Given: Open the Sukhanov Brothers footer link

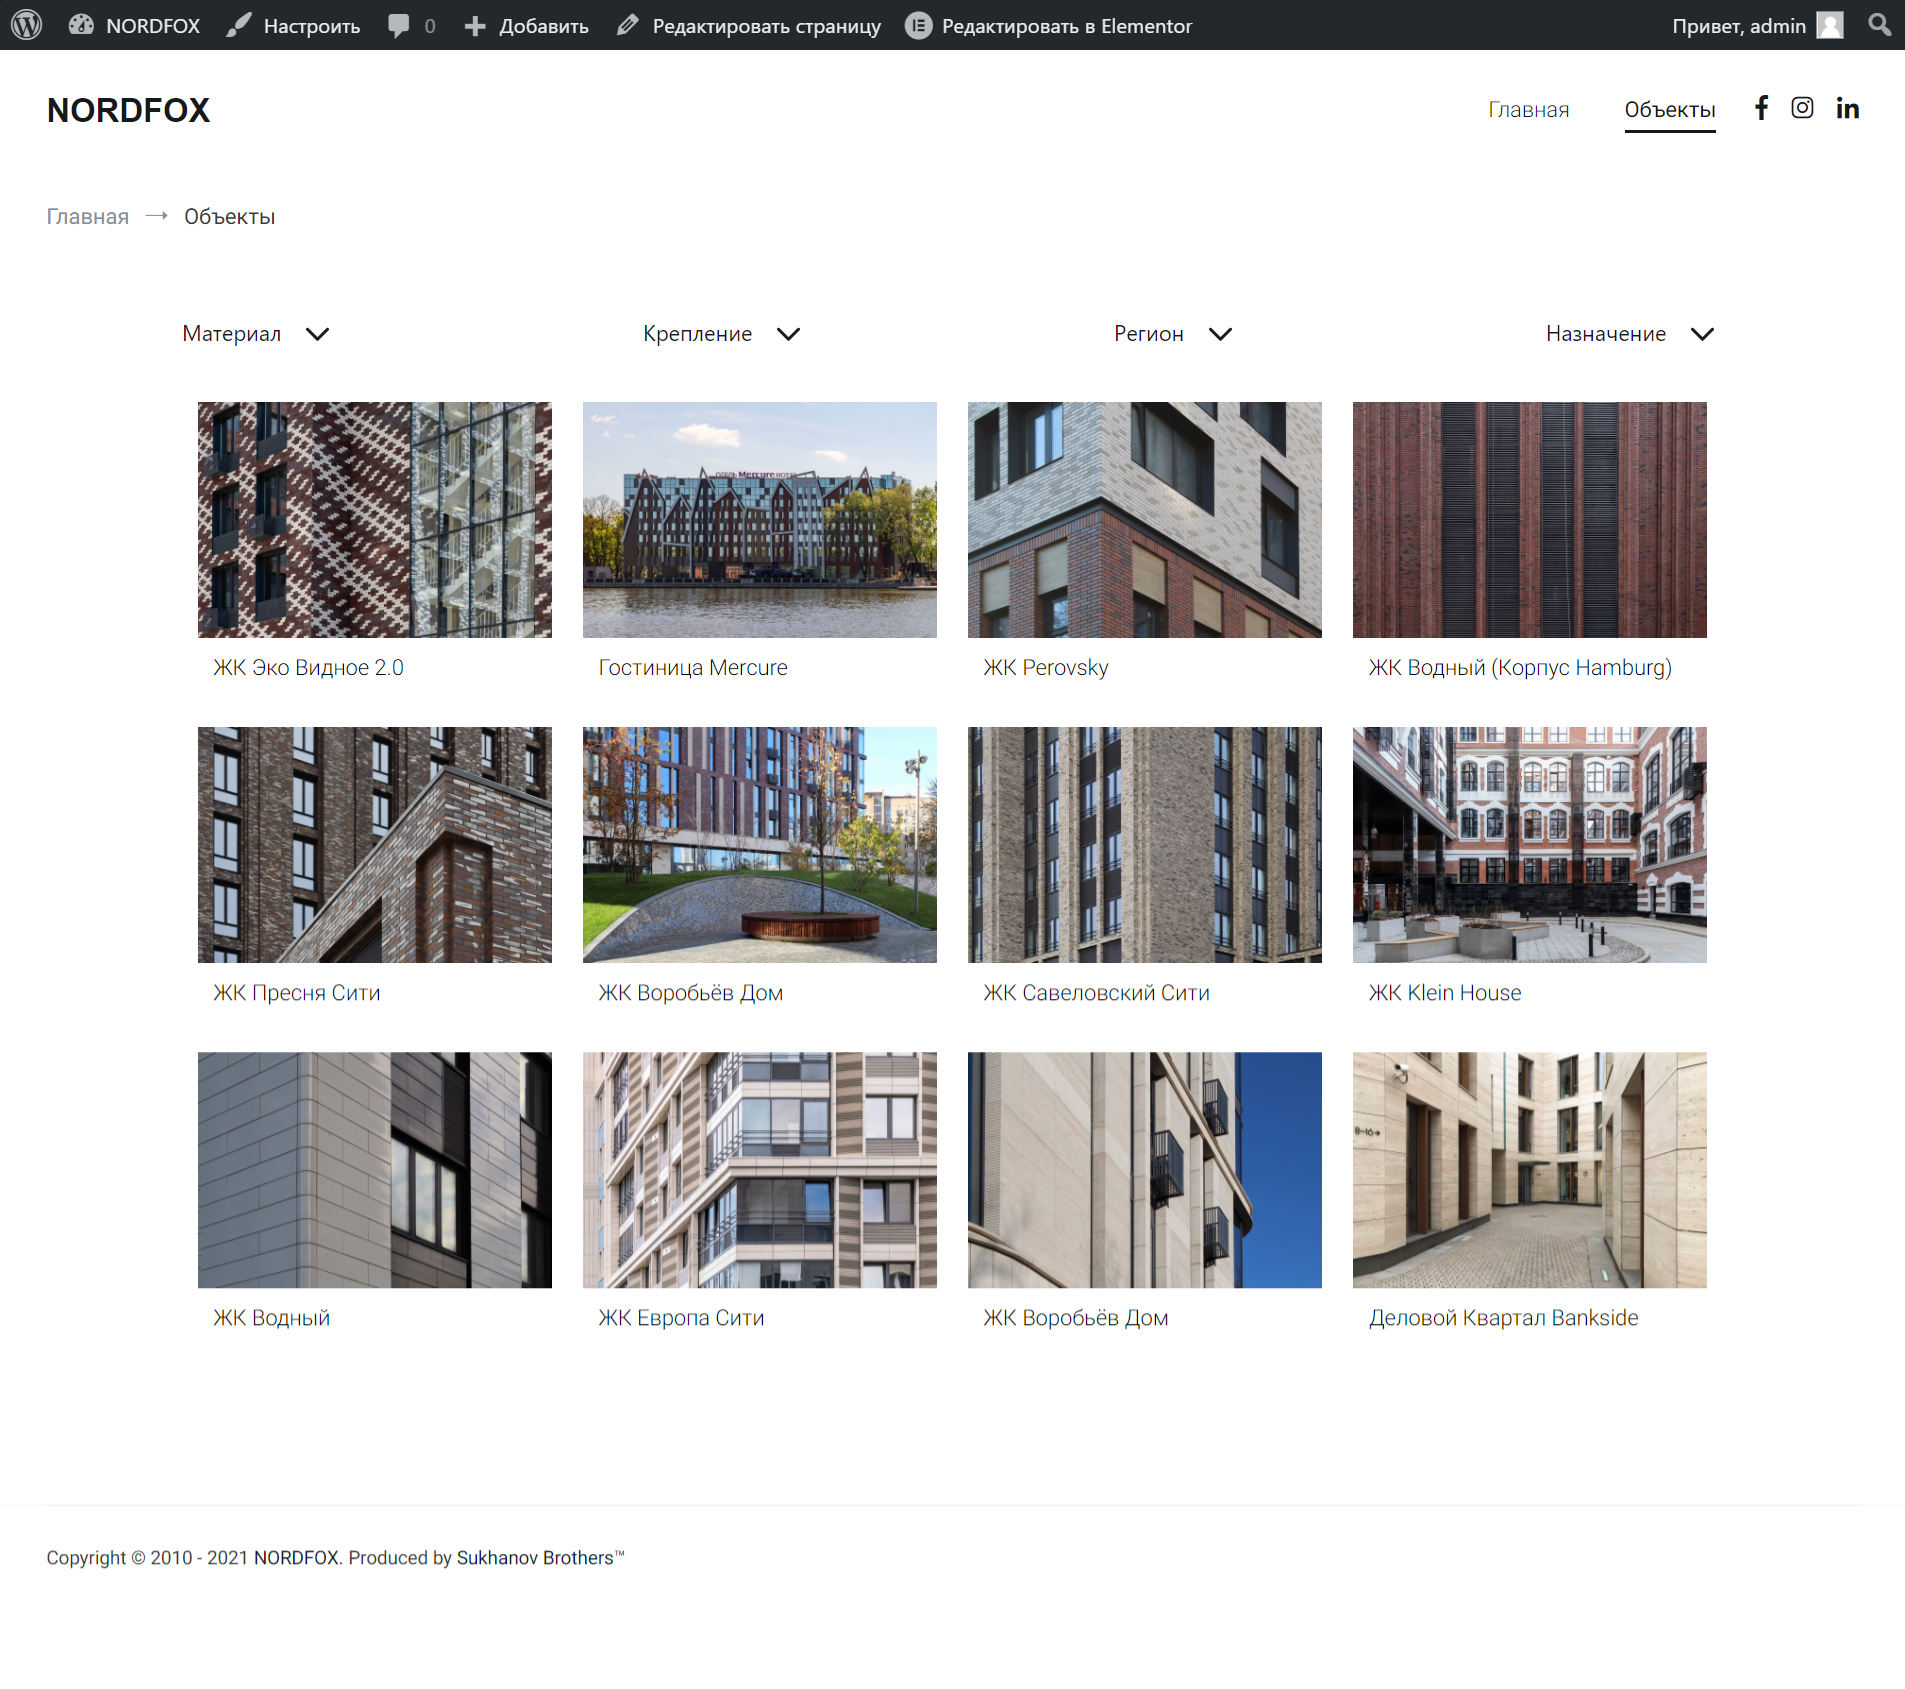Looking at the screenshot, I should (x=535, y=1558).
